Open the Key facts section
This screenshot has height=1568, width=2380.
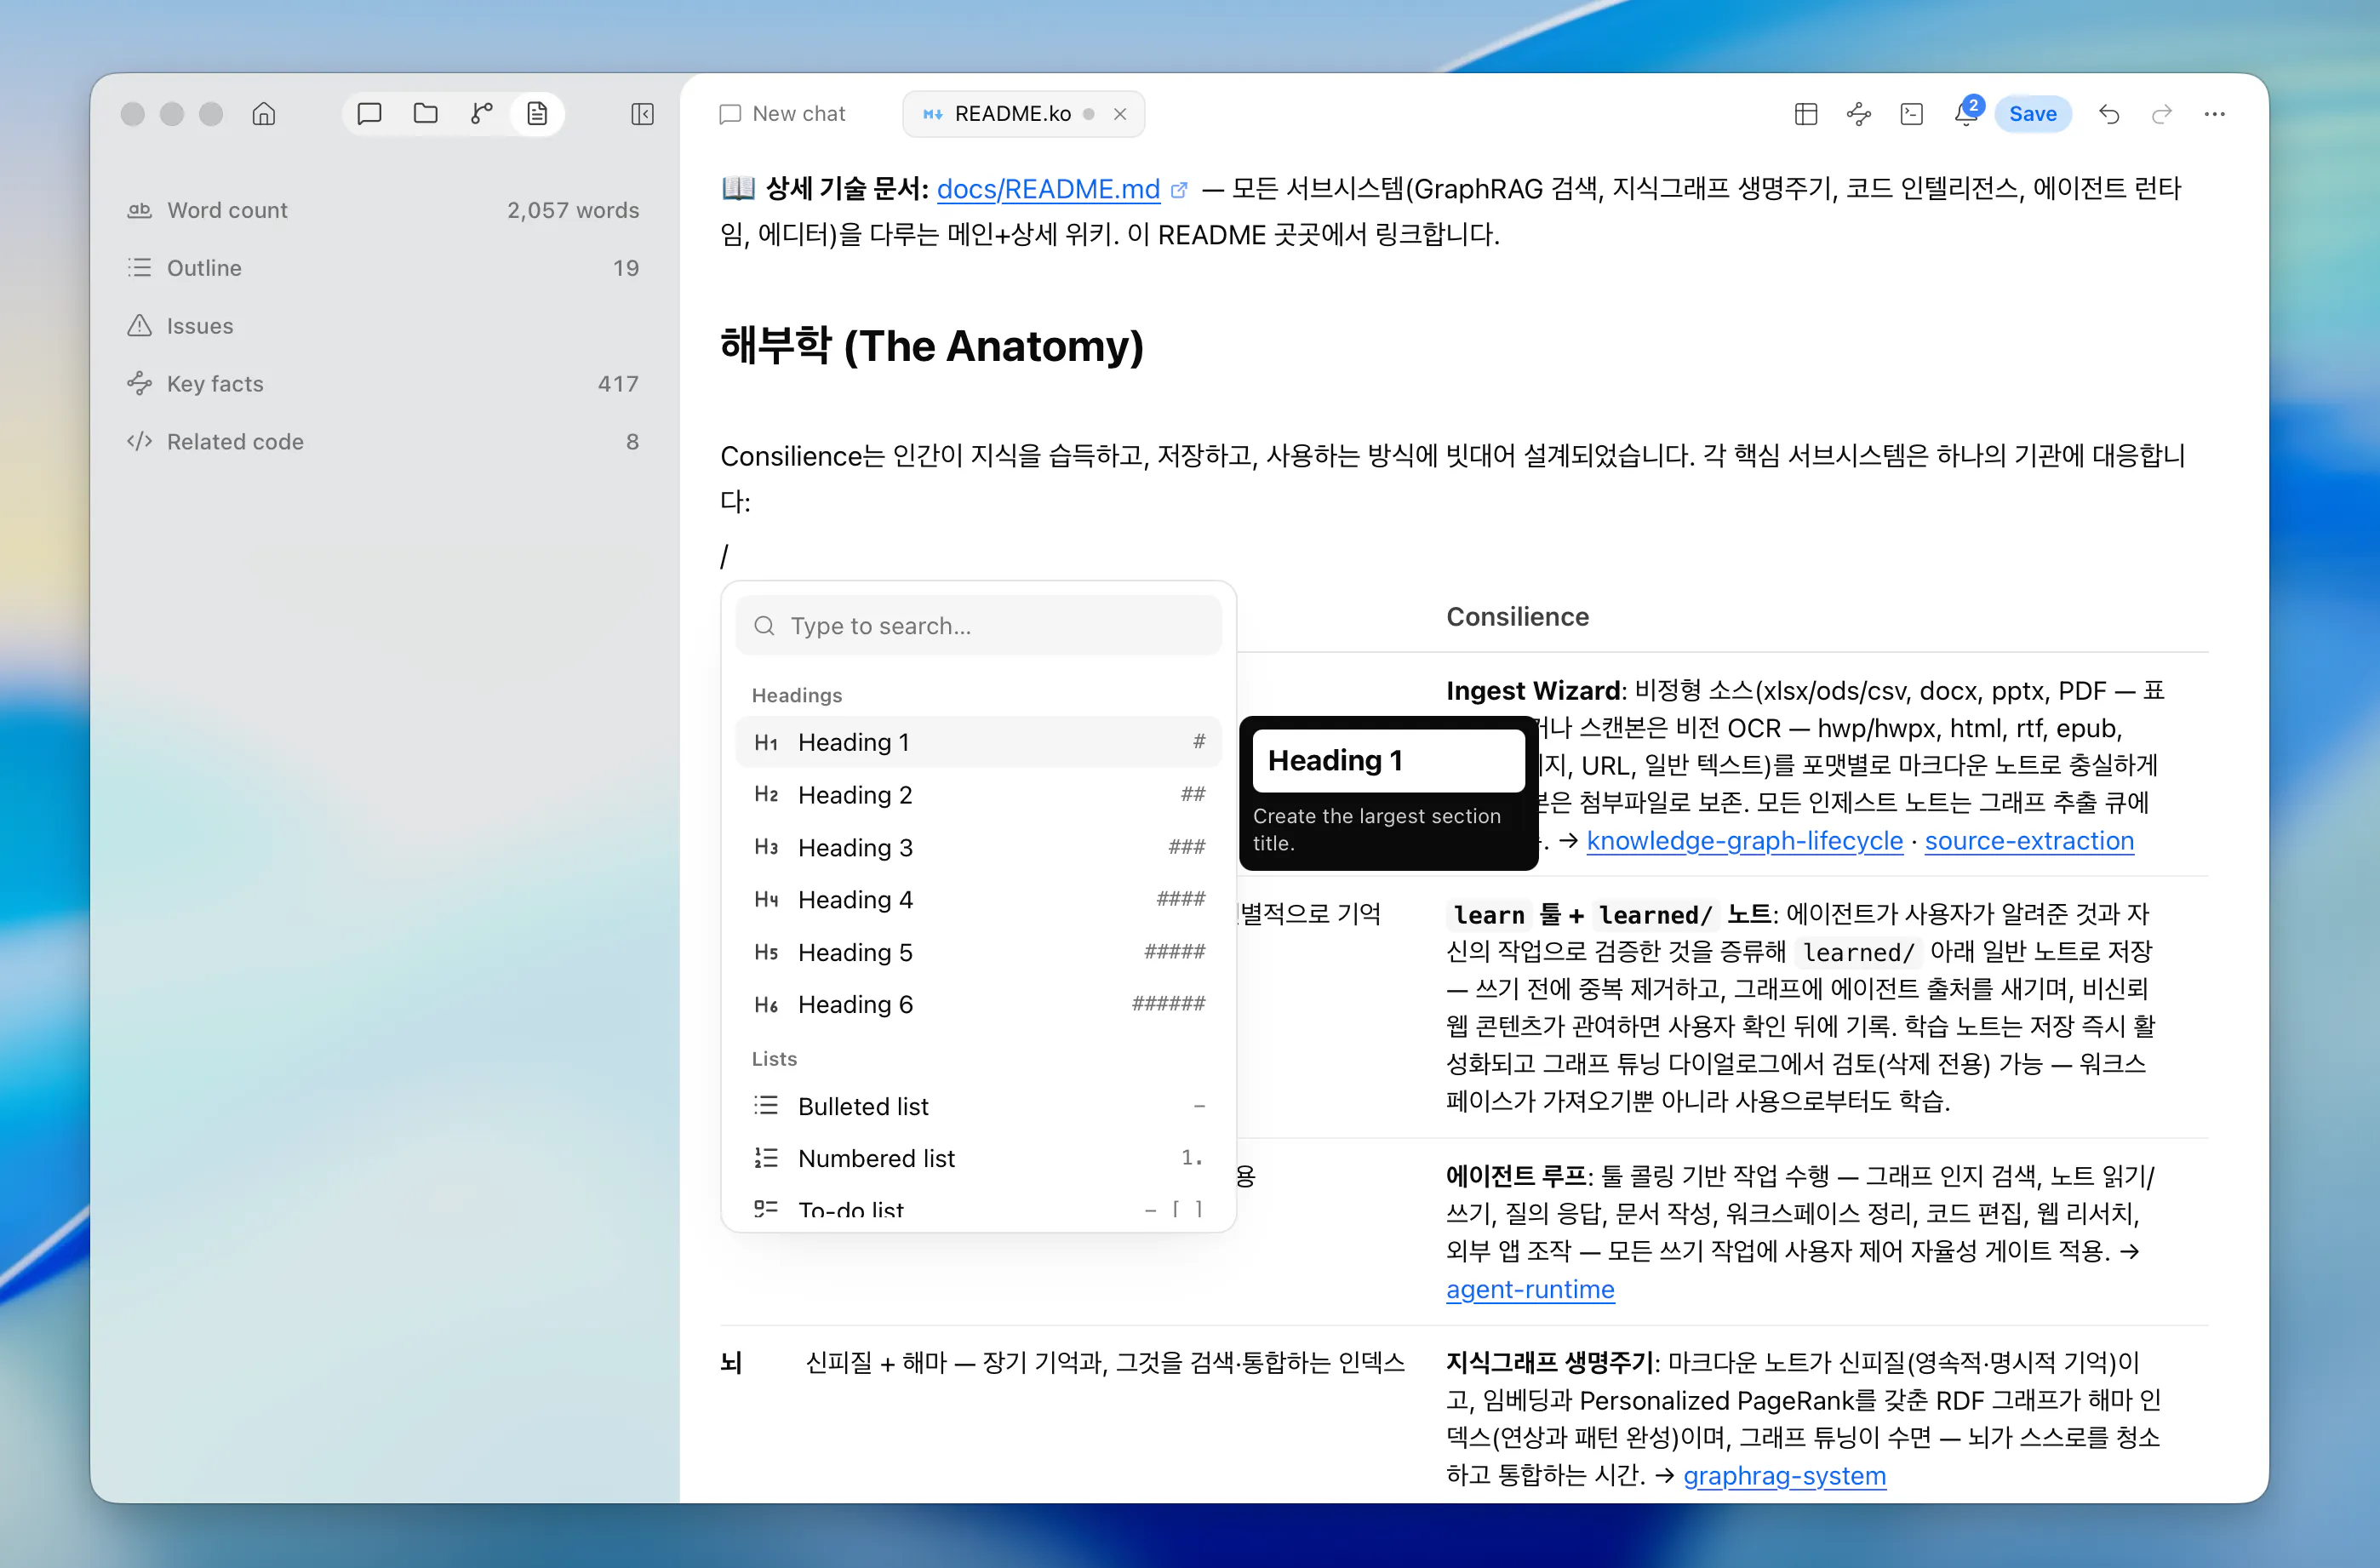point(383,384)
